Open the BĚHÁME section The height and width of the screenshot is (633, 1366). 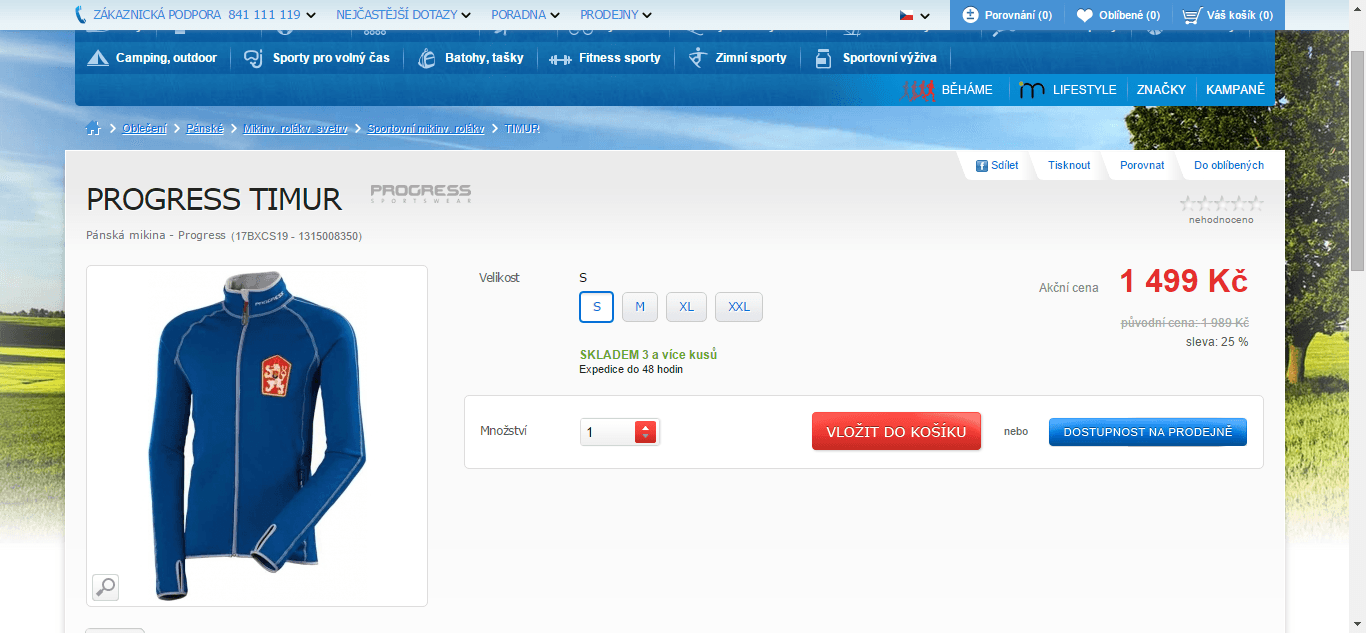[x=948, y=90]
